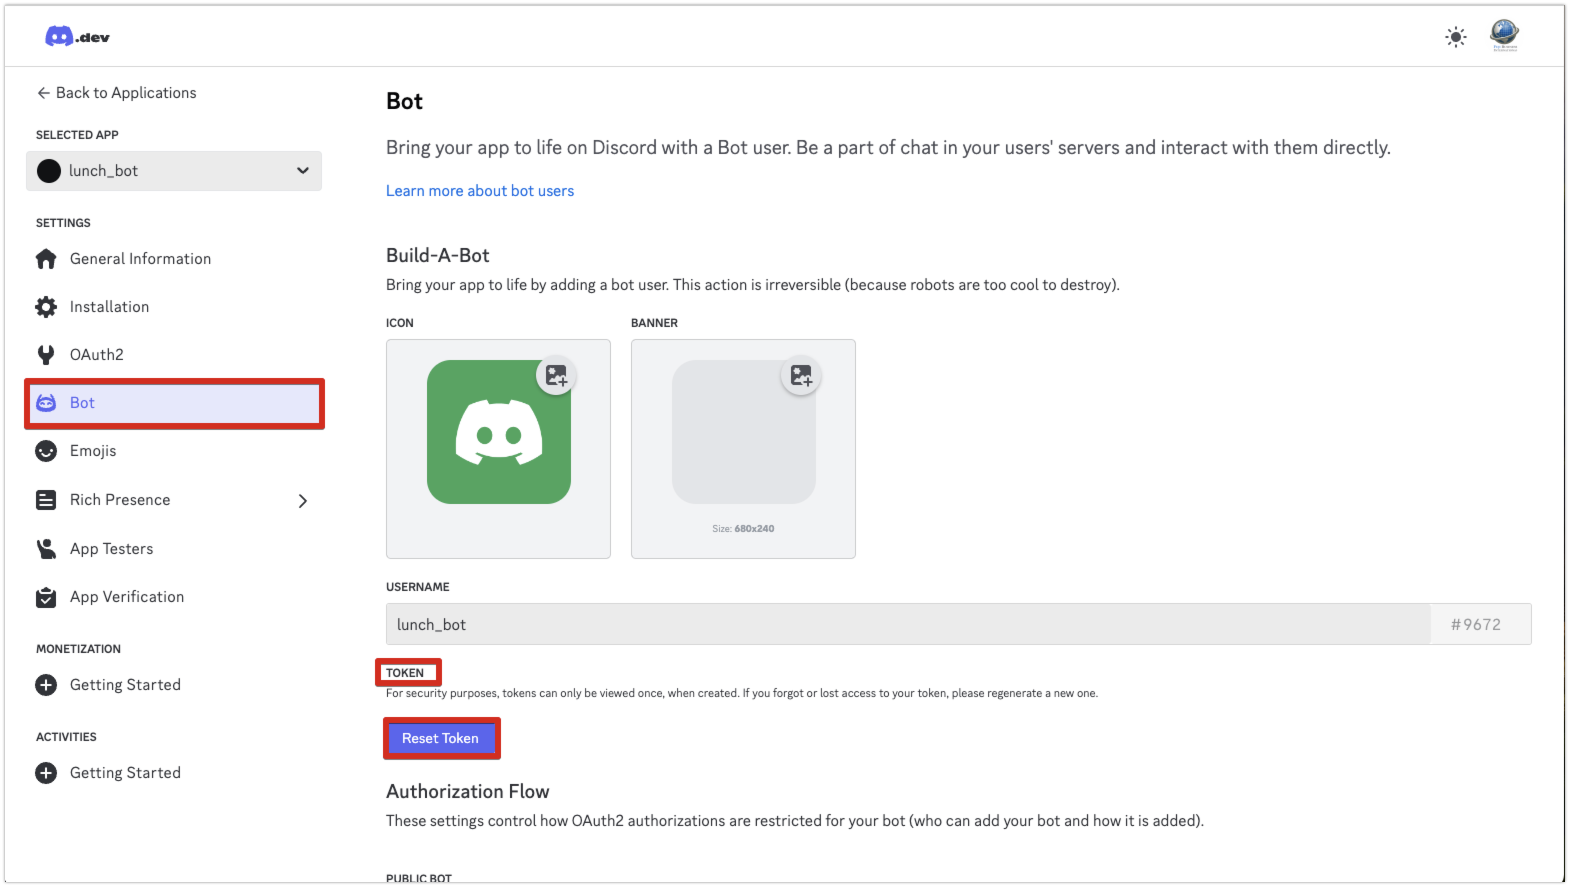Click the back arrow icon
The height and width of the screenshot is (887, 1570).
(x=43, y=93)
